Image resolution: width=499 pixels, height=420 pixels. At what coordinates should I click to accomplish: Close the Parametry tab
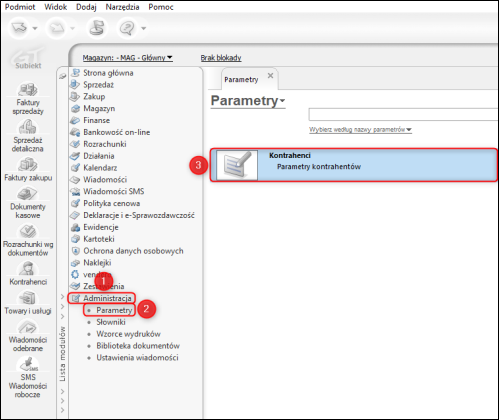click(270, 76)
